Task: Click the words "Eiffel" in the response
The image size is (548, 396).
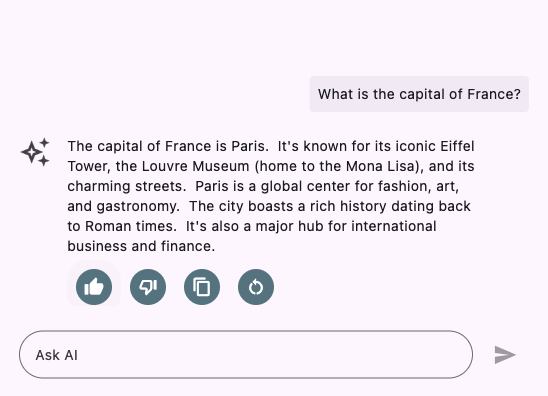Action: click(x=457, y=146)
